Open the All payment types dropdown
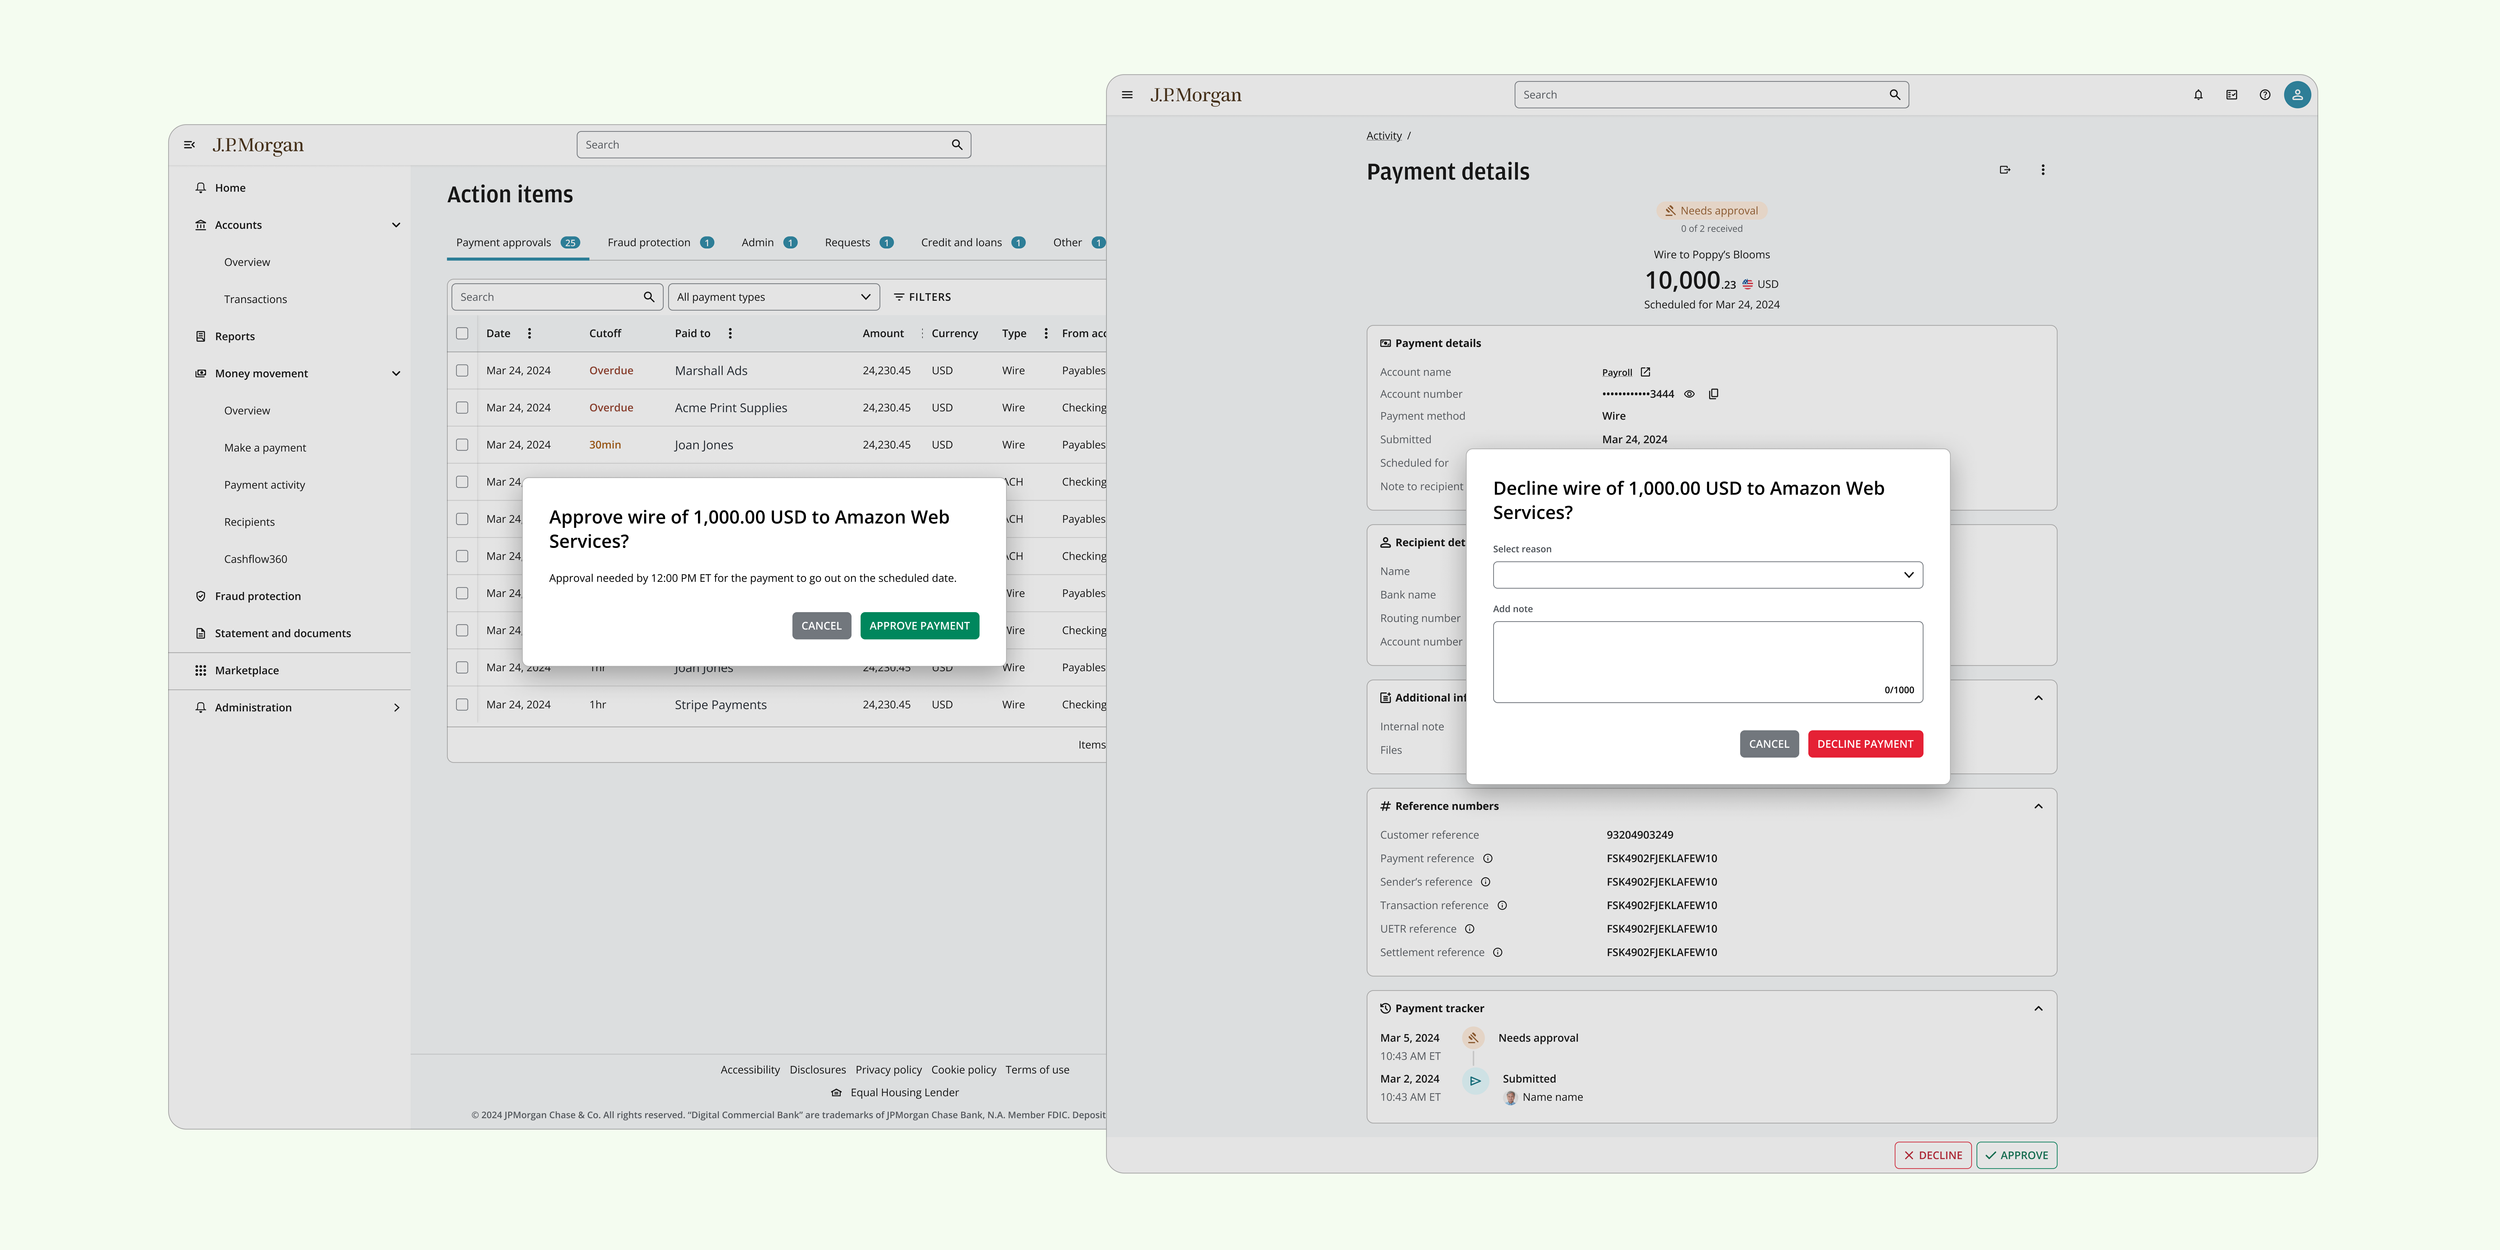Viewport: 2500px width, 1250px height. (773, 297)
